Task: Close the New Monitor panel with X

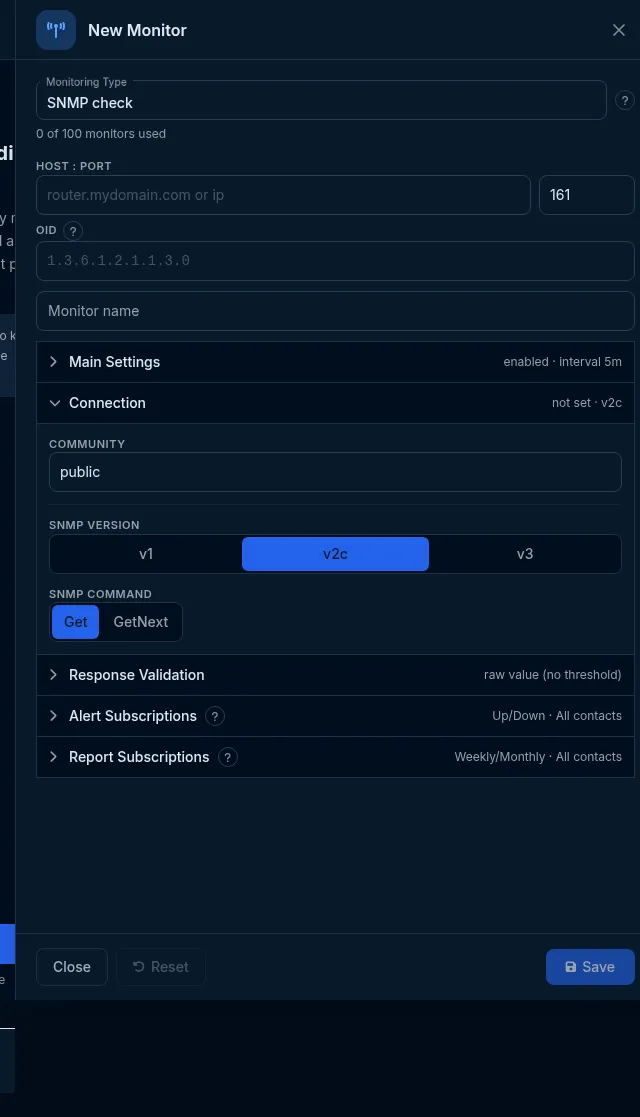Action: 619,30
